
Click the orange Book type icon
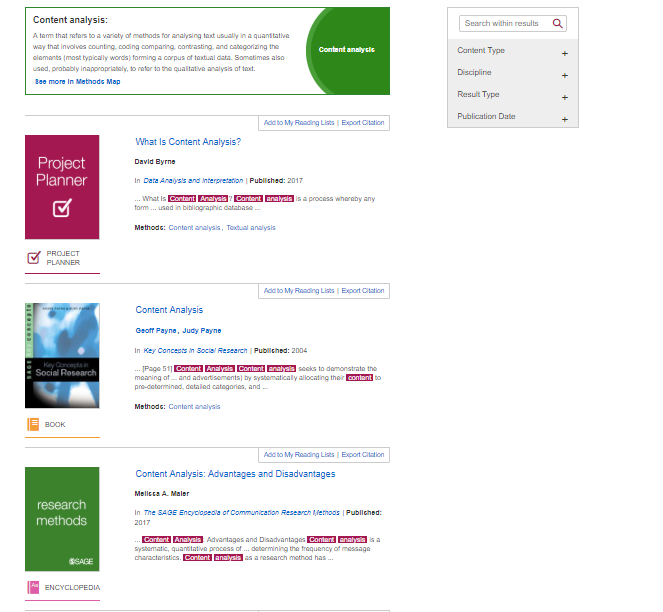[34, 424]
